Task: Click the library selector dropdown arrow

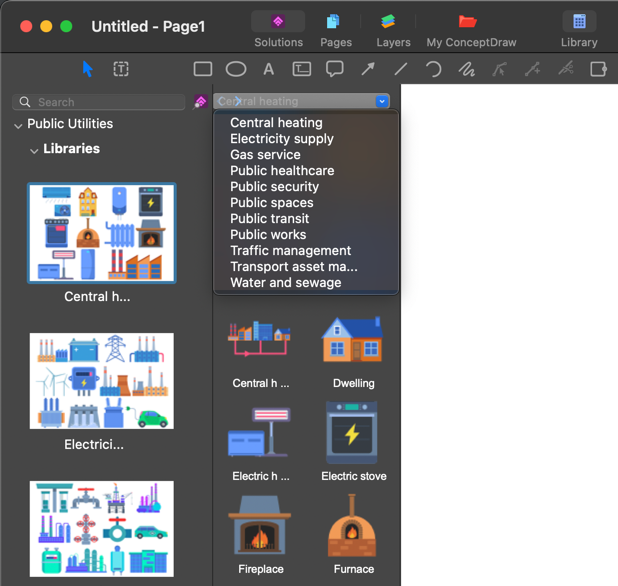Action: click(x=382, y=101)
